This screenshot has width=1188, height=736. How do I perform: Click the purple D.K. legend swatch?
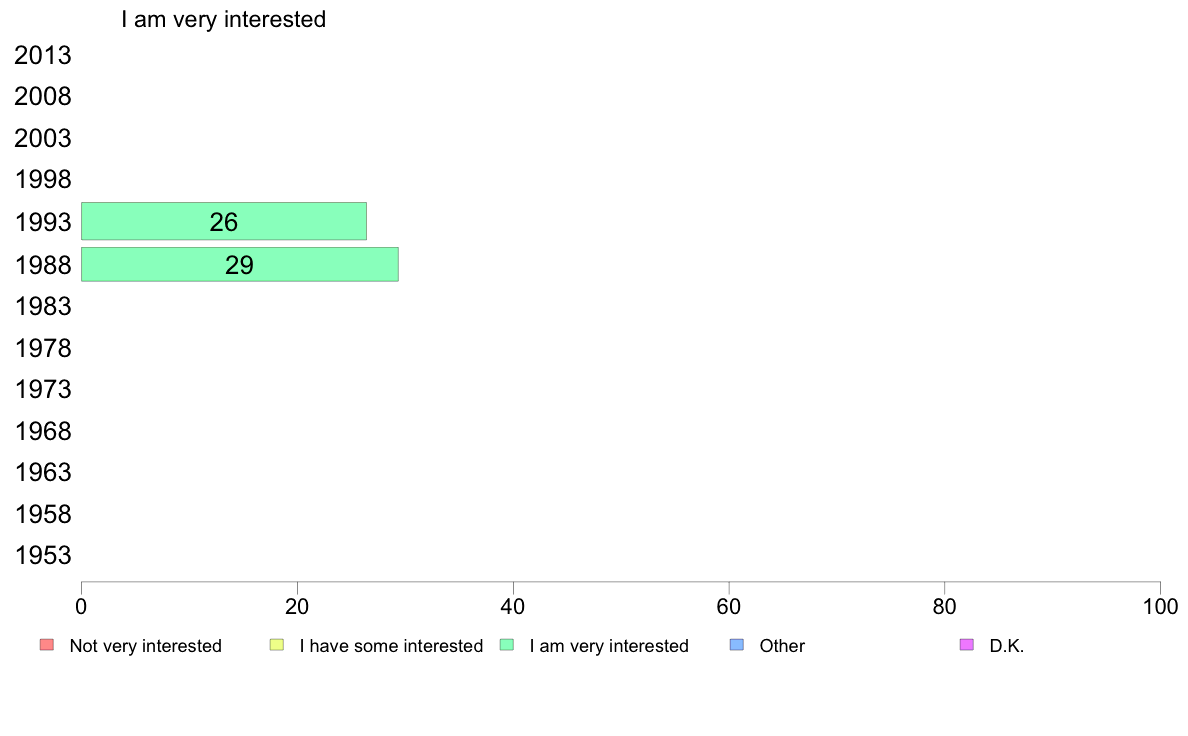tap(967, 645)
